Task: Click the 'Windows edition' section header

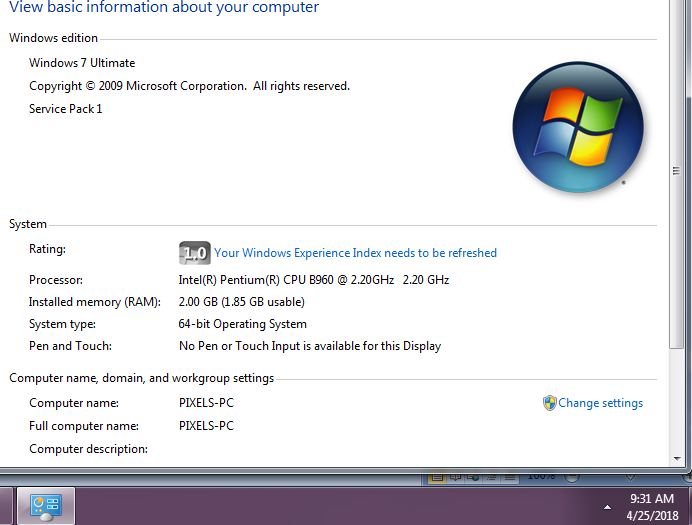Action: (x=53, y=38)
